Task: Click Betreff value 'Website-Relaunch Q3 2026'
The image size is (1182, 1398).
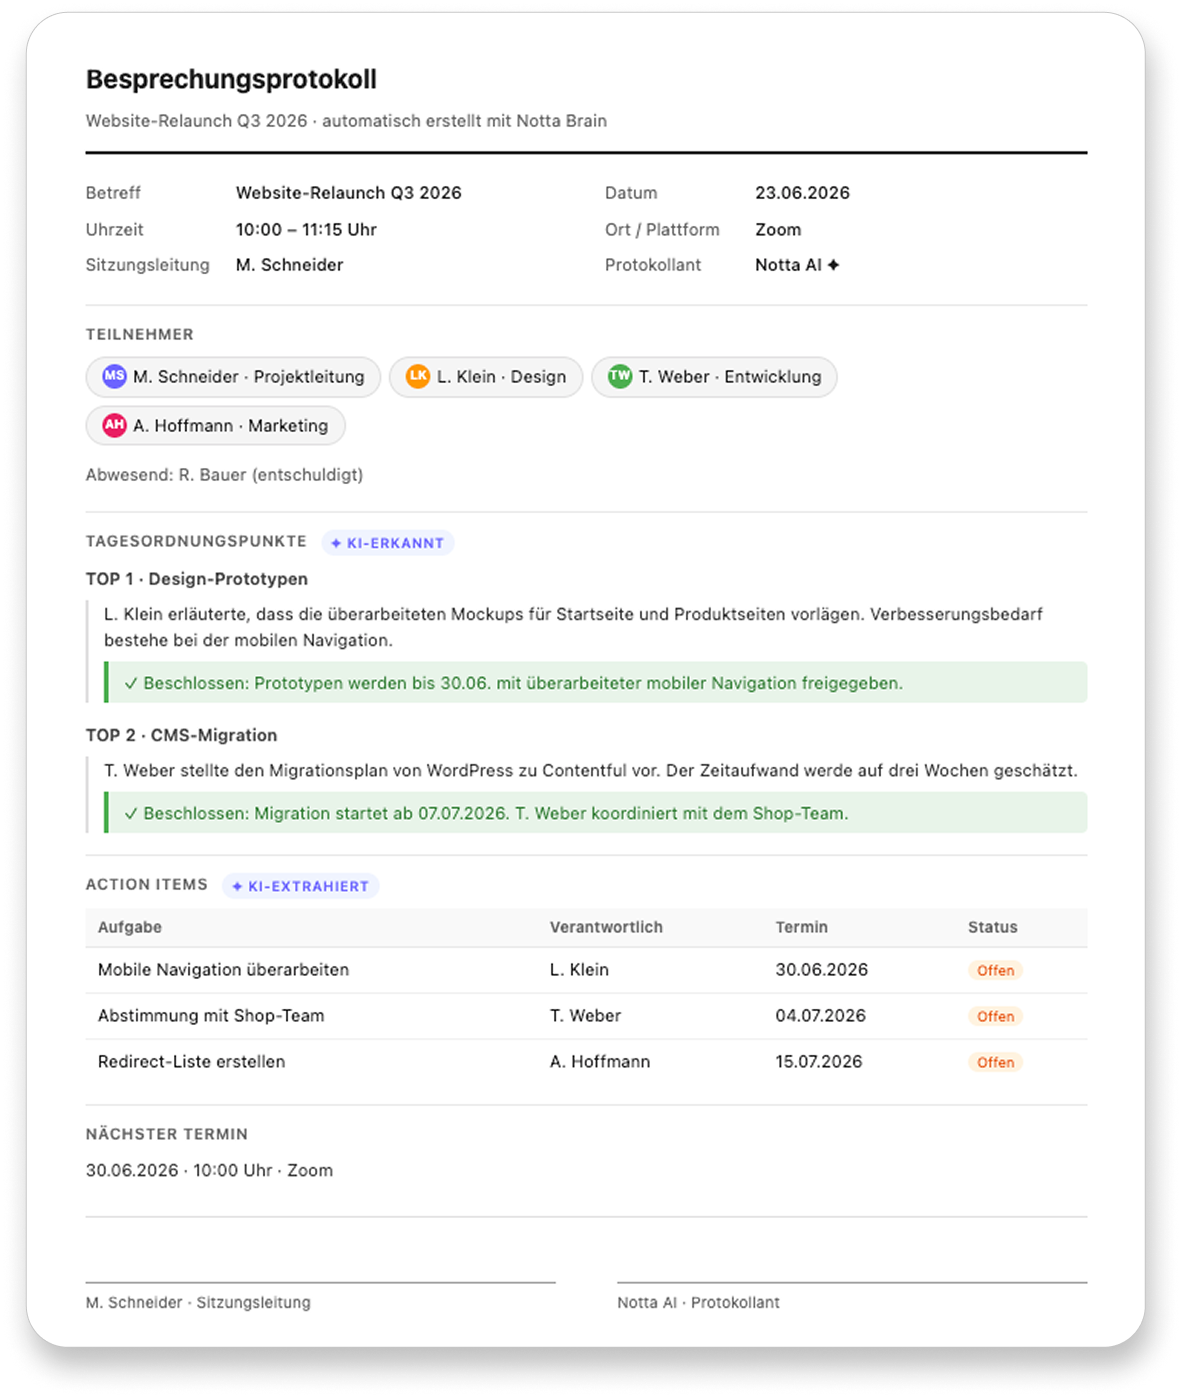Action: [x=349, y=193]
